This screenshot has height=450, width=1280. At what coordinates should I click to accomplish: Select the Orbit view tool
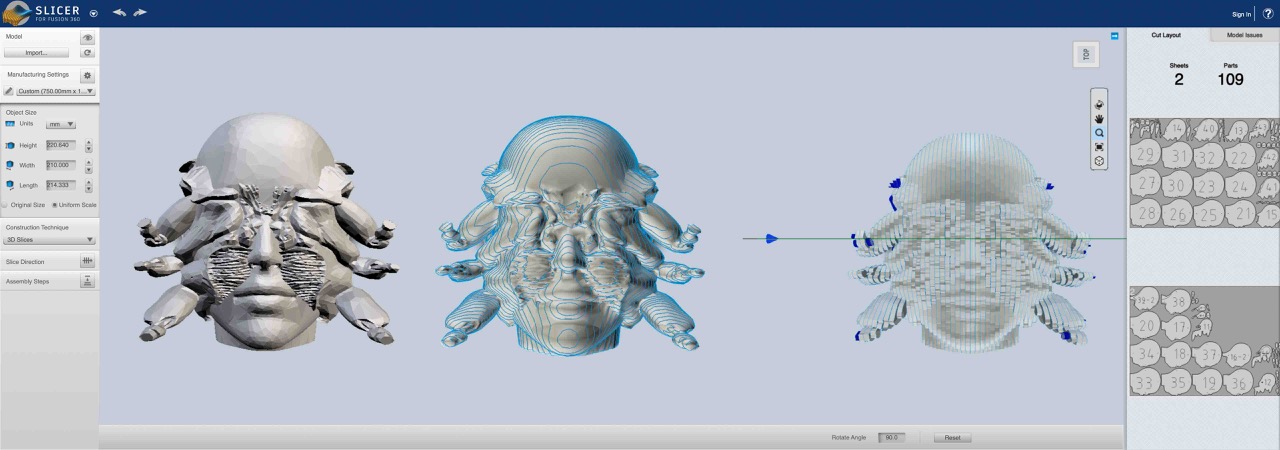point(1099,103)
